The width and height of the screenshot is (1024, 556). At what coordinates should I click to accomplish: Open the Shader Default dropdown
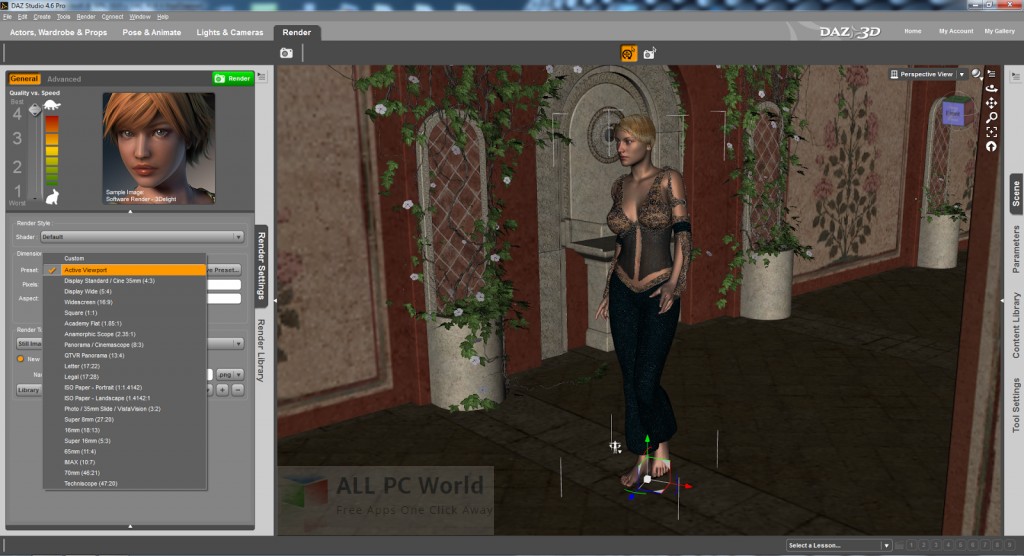(x=142, y=237)
